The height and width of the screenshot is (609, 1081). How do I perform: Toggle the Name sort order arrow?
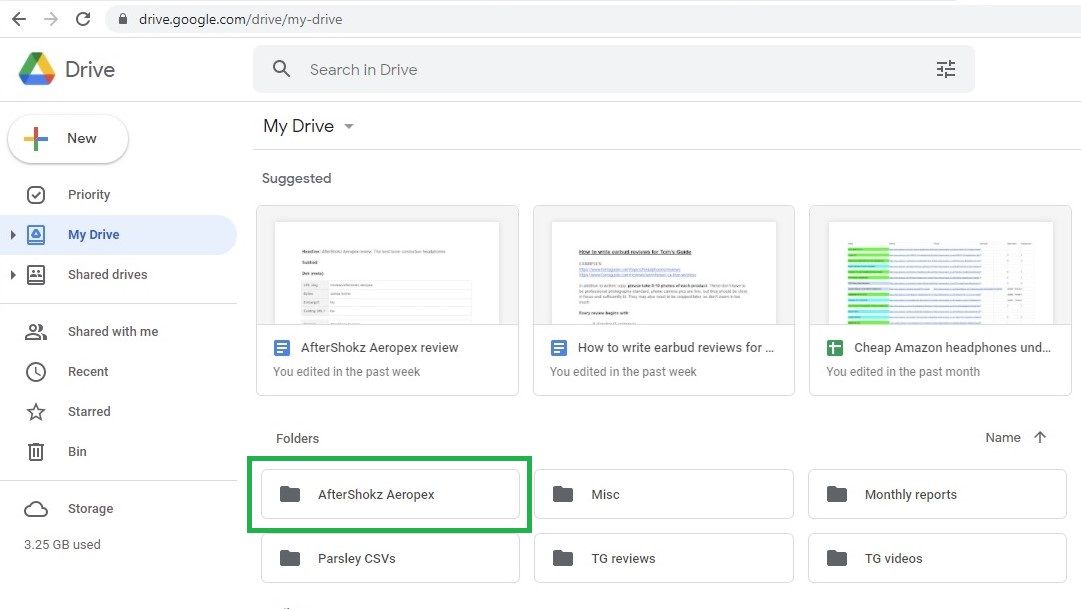(1040, 437)
